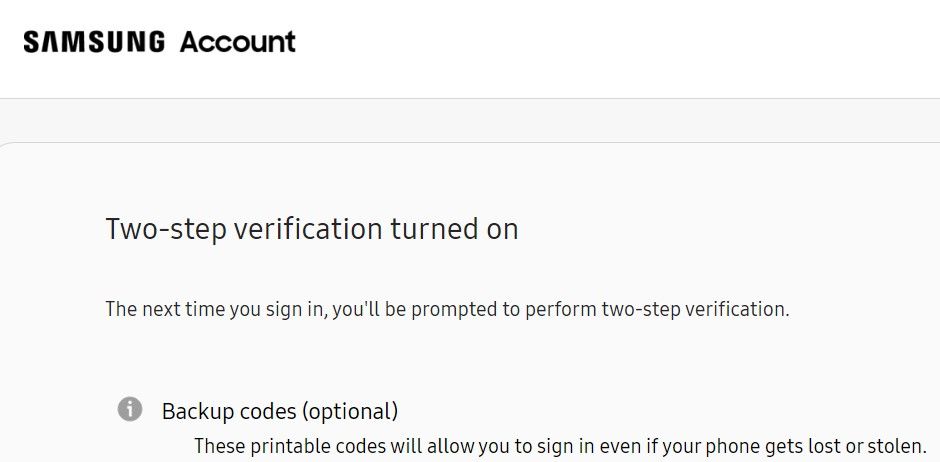Click the word "Two-step" in the heading
Image resolution: width=940 pixels, height=462 pixels.
click(165, 229)
